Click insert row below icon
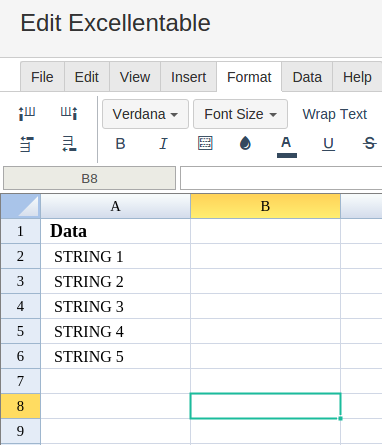Viewport: 382px width, 445px height. click(69, 144)
